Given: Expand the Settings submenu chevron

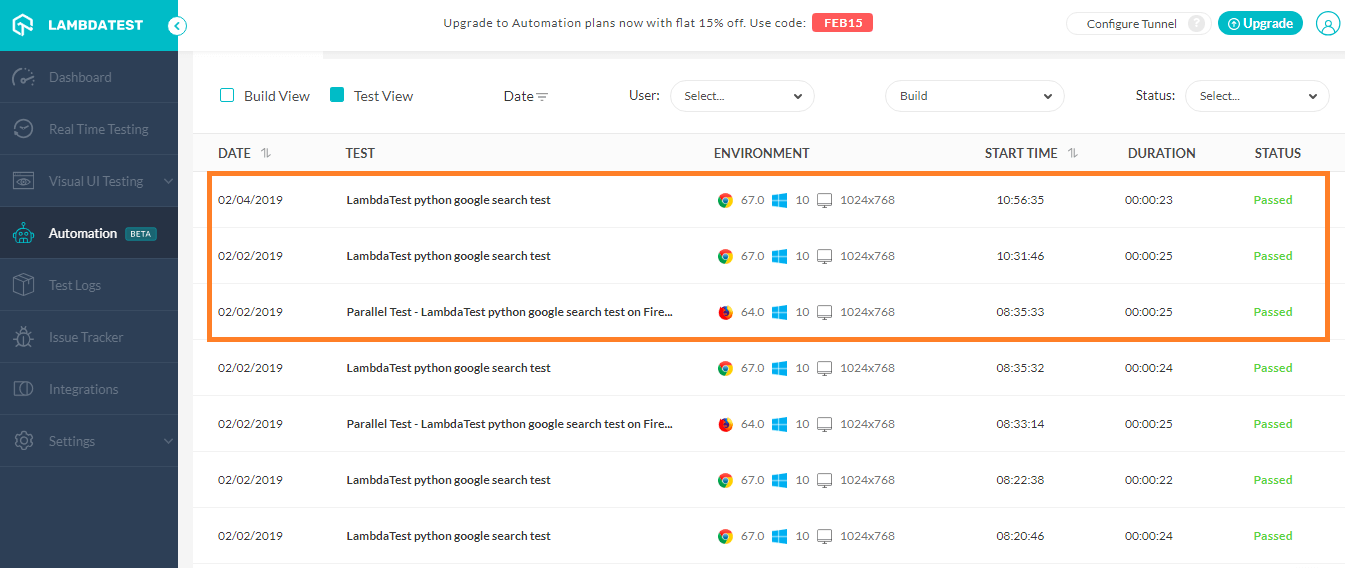Looking at the screenshot, I should click(168, 441).
